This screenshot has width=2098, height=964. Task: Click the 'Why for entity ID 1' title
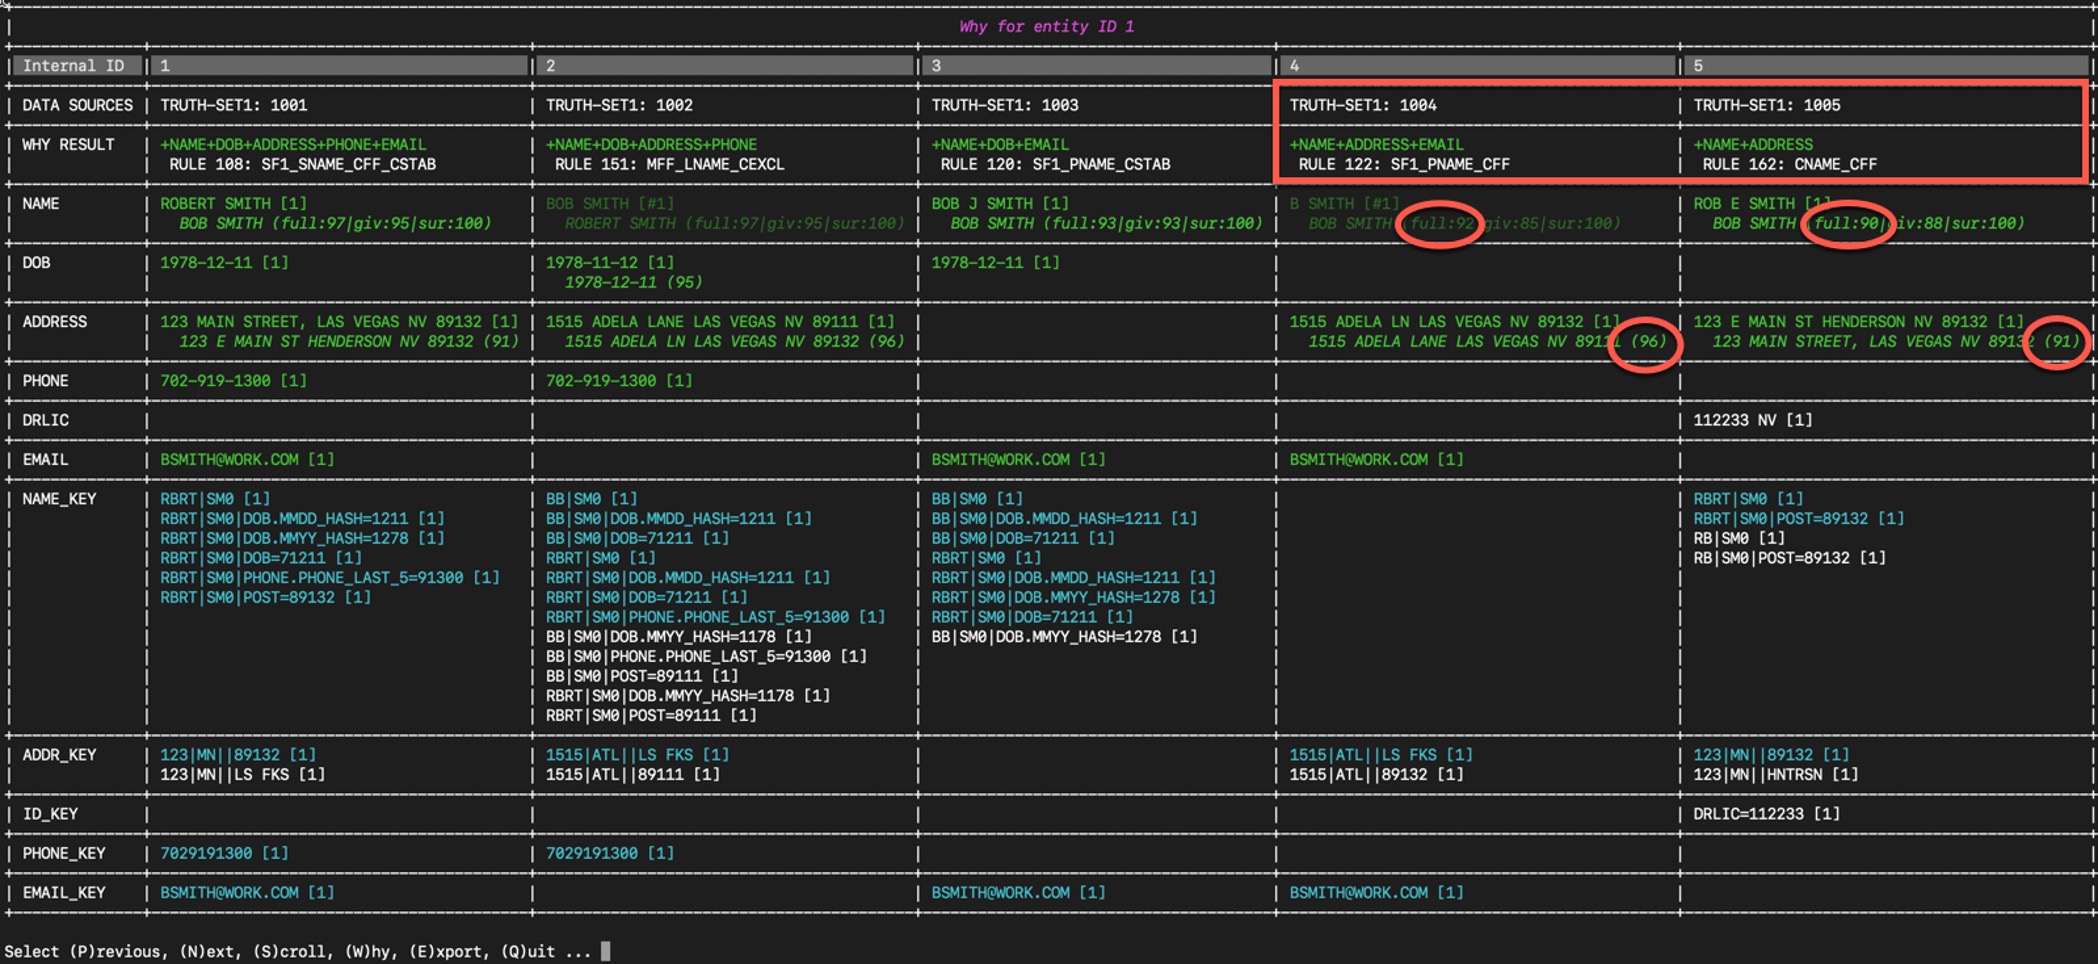[x=1046, y=27]
